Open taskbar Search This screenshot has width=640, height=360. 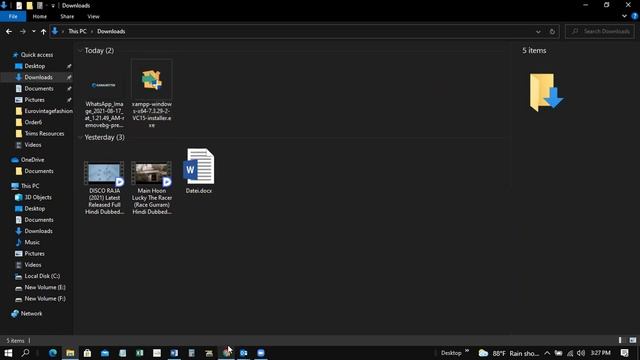click(x=25, y=353)
